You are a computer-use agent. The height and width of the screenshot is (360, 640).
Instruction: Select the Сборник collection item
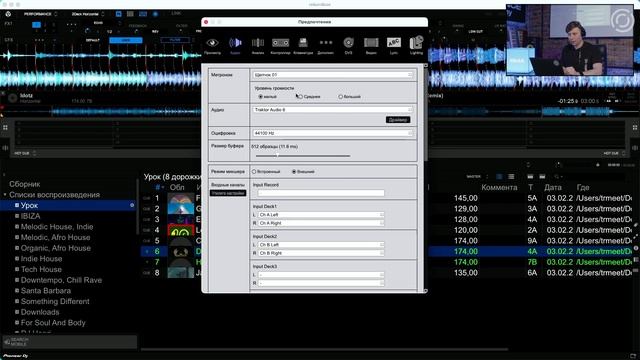(x=24, y=184)
